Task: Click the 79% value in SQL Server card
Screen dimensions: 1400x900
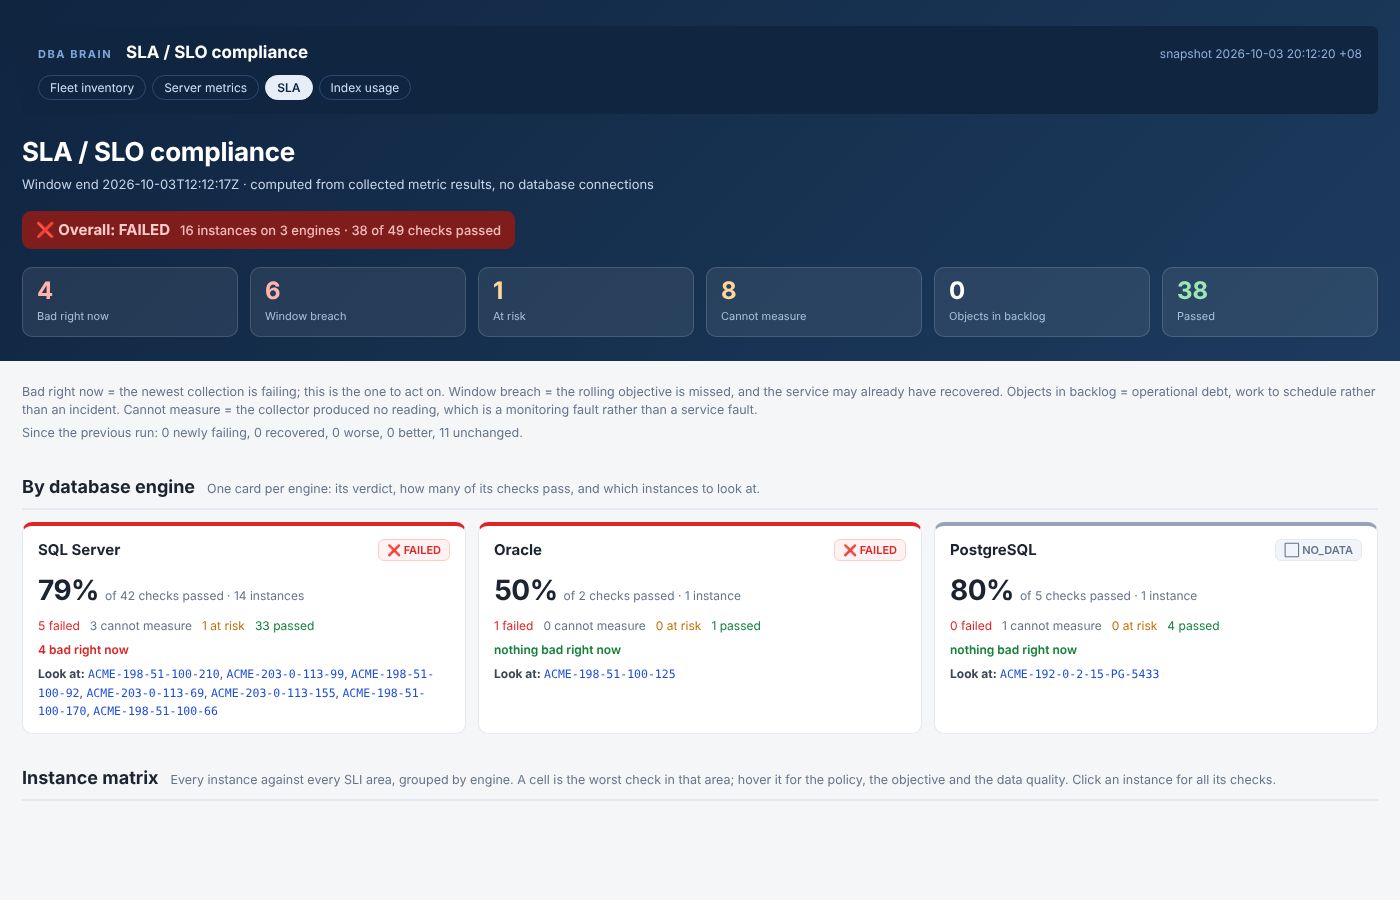Action: pyautogui.click(x=68, y=590)
